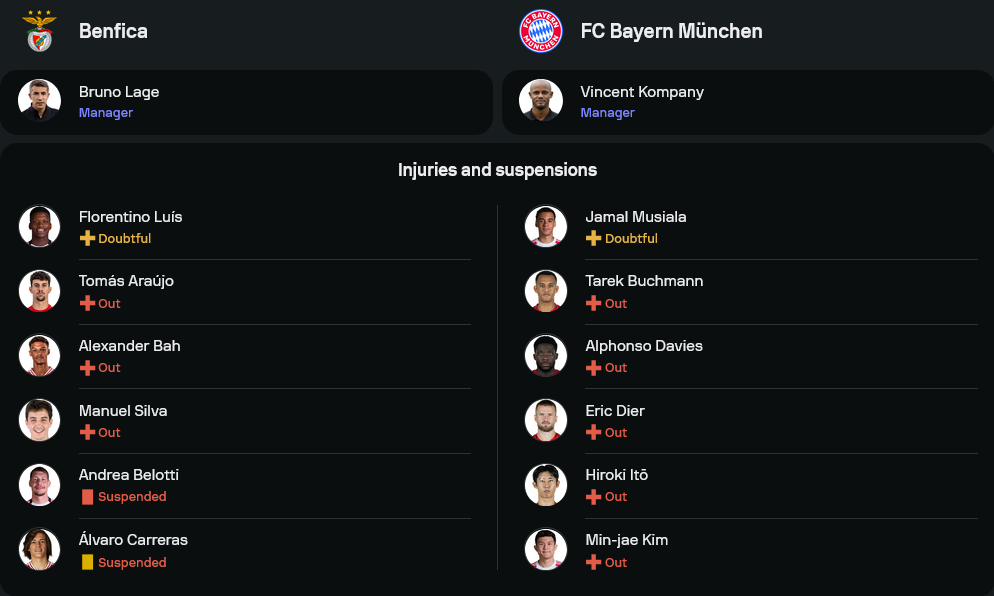Open the FC Bayern München team link
This screenshot has height=596, width=994.
(671, 31)
